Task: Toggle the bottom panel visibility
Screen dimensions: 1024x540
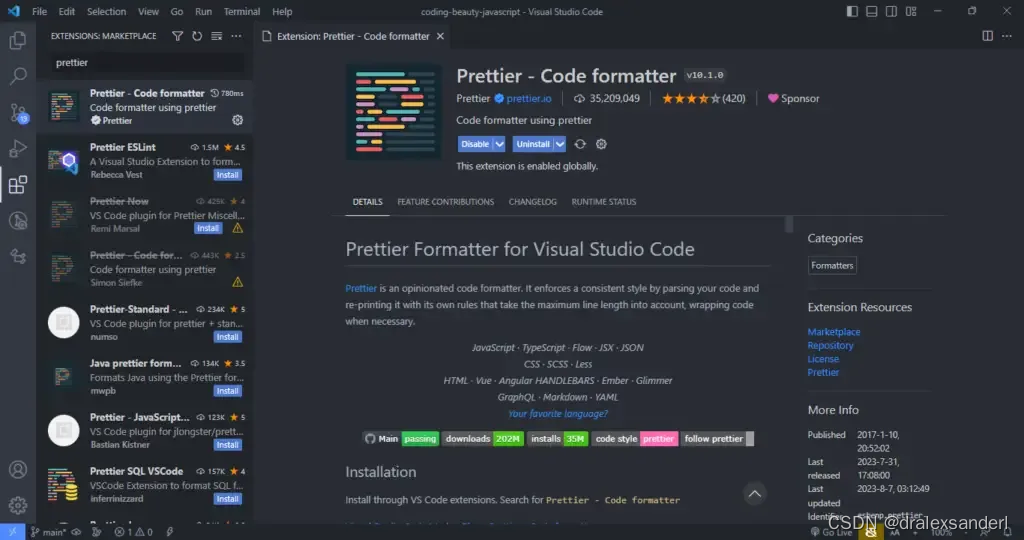Action: coord(872,11)
